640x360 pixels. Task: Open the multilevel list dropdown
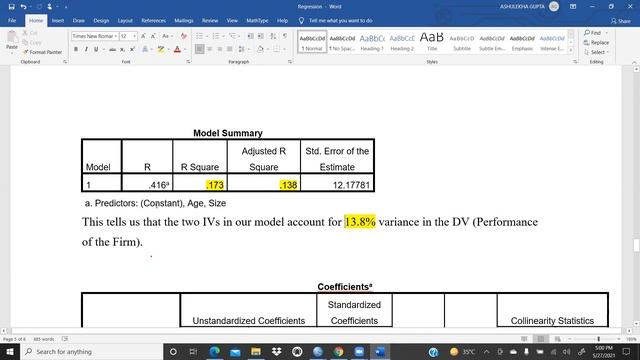click(x=240, y=36)
